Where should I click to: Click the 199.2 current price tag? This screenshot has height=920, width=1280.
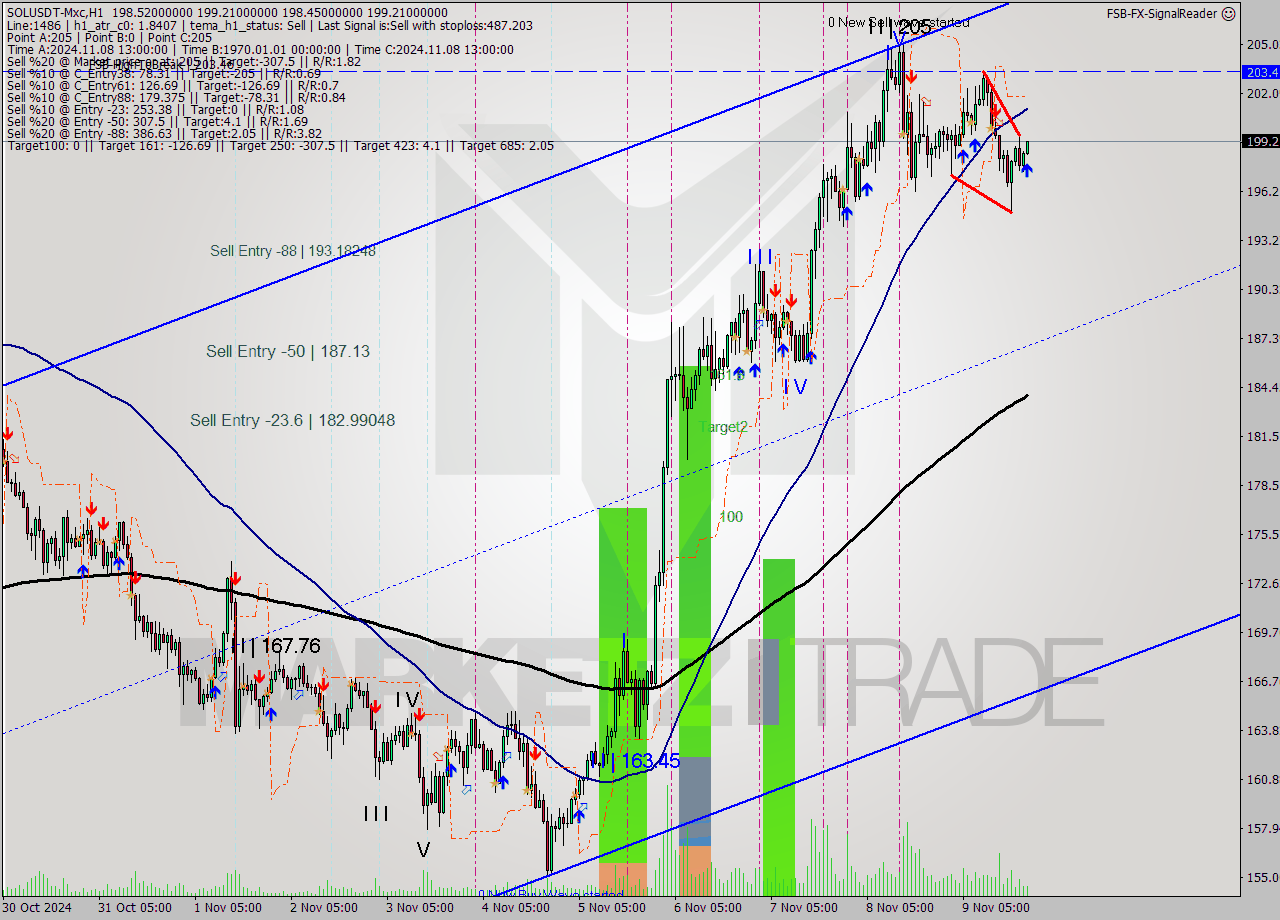point(1260,141)
